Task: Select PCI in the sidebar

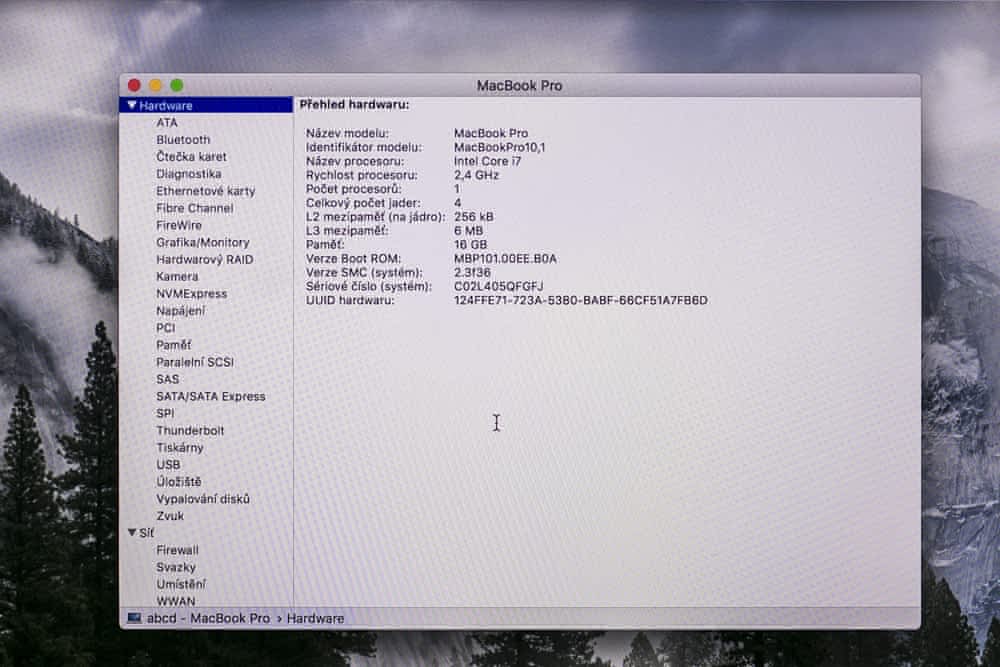Action: 165,328
